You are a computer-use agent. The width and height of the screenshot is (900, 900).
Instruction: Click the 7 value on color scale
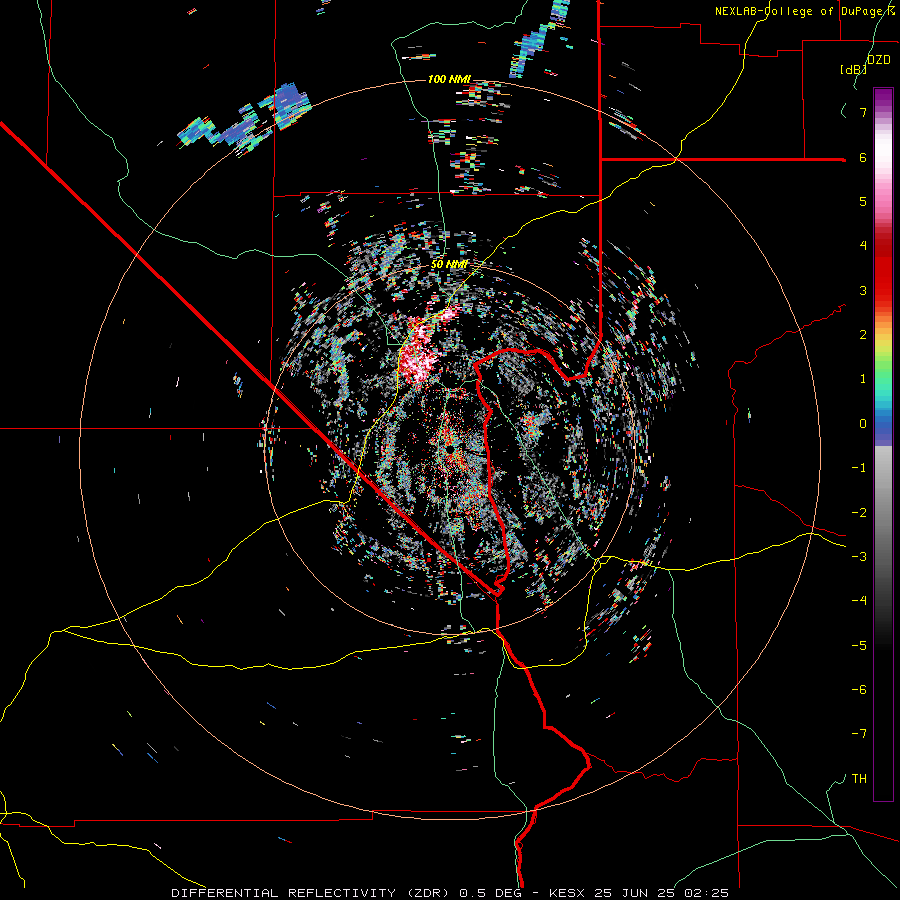click(863, 112)
